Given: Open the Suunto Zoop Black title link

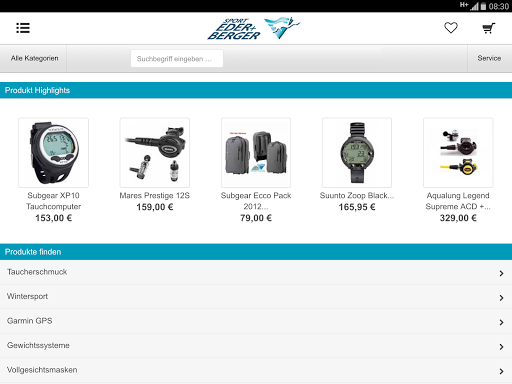Looking at the screenshot, I should click(x=357, y=196).
